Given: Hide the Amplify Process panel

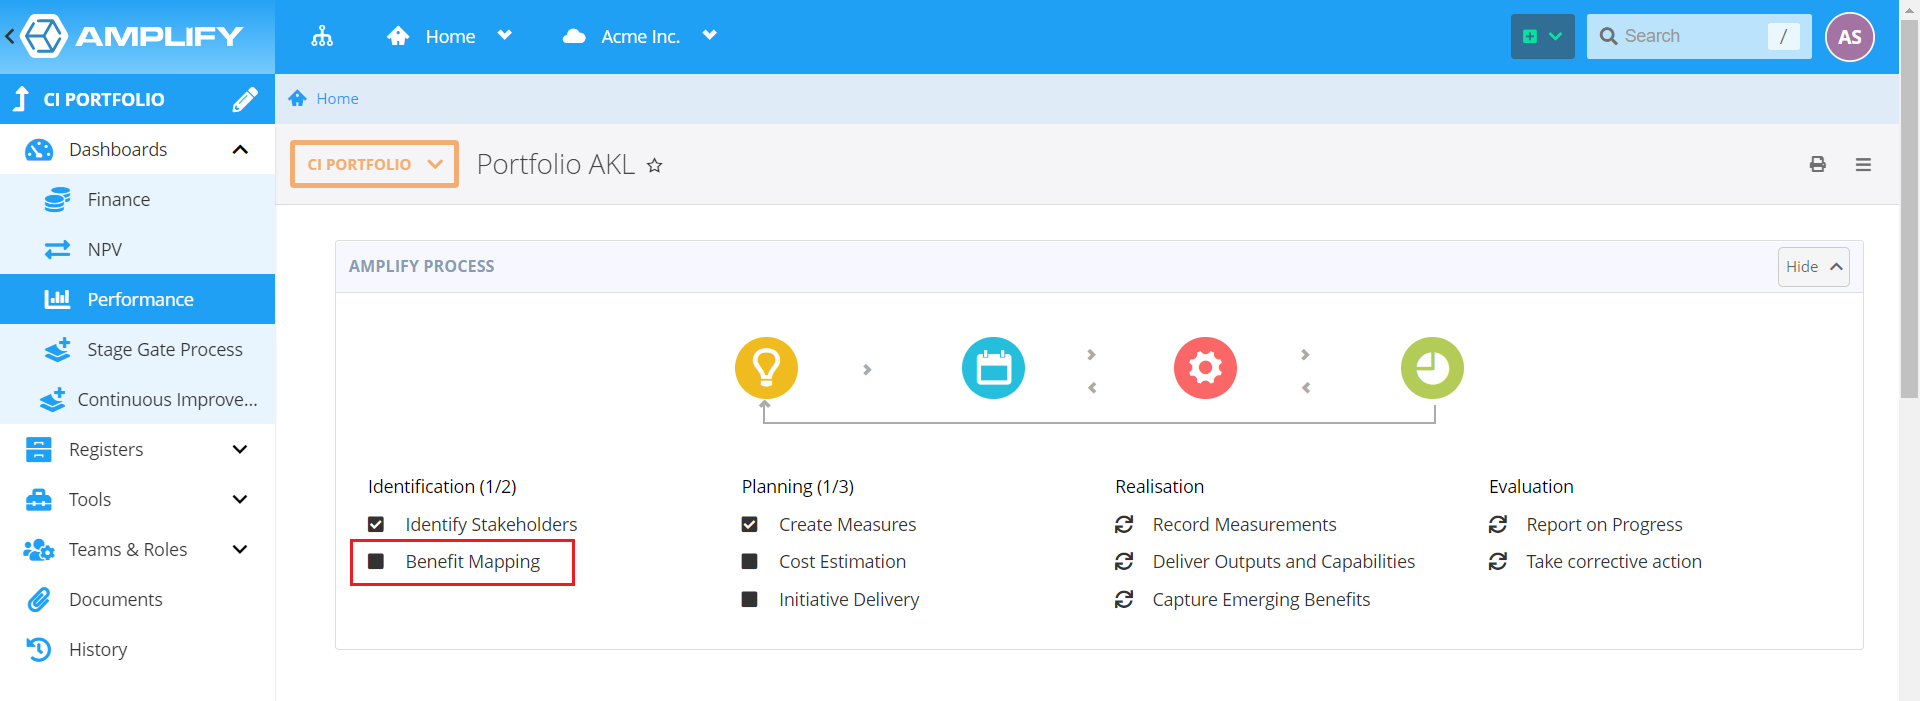Looking at the screenshot, I should tap(1813, 267).
